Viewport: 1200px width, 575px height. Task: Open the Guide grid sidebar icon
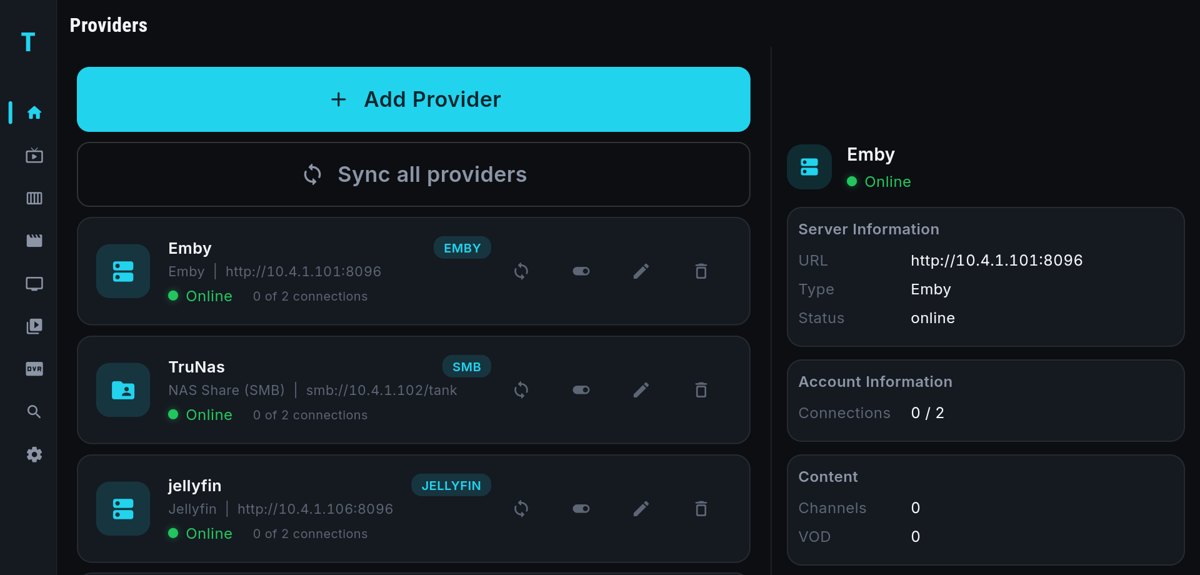(x=34, y=198)
